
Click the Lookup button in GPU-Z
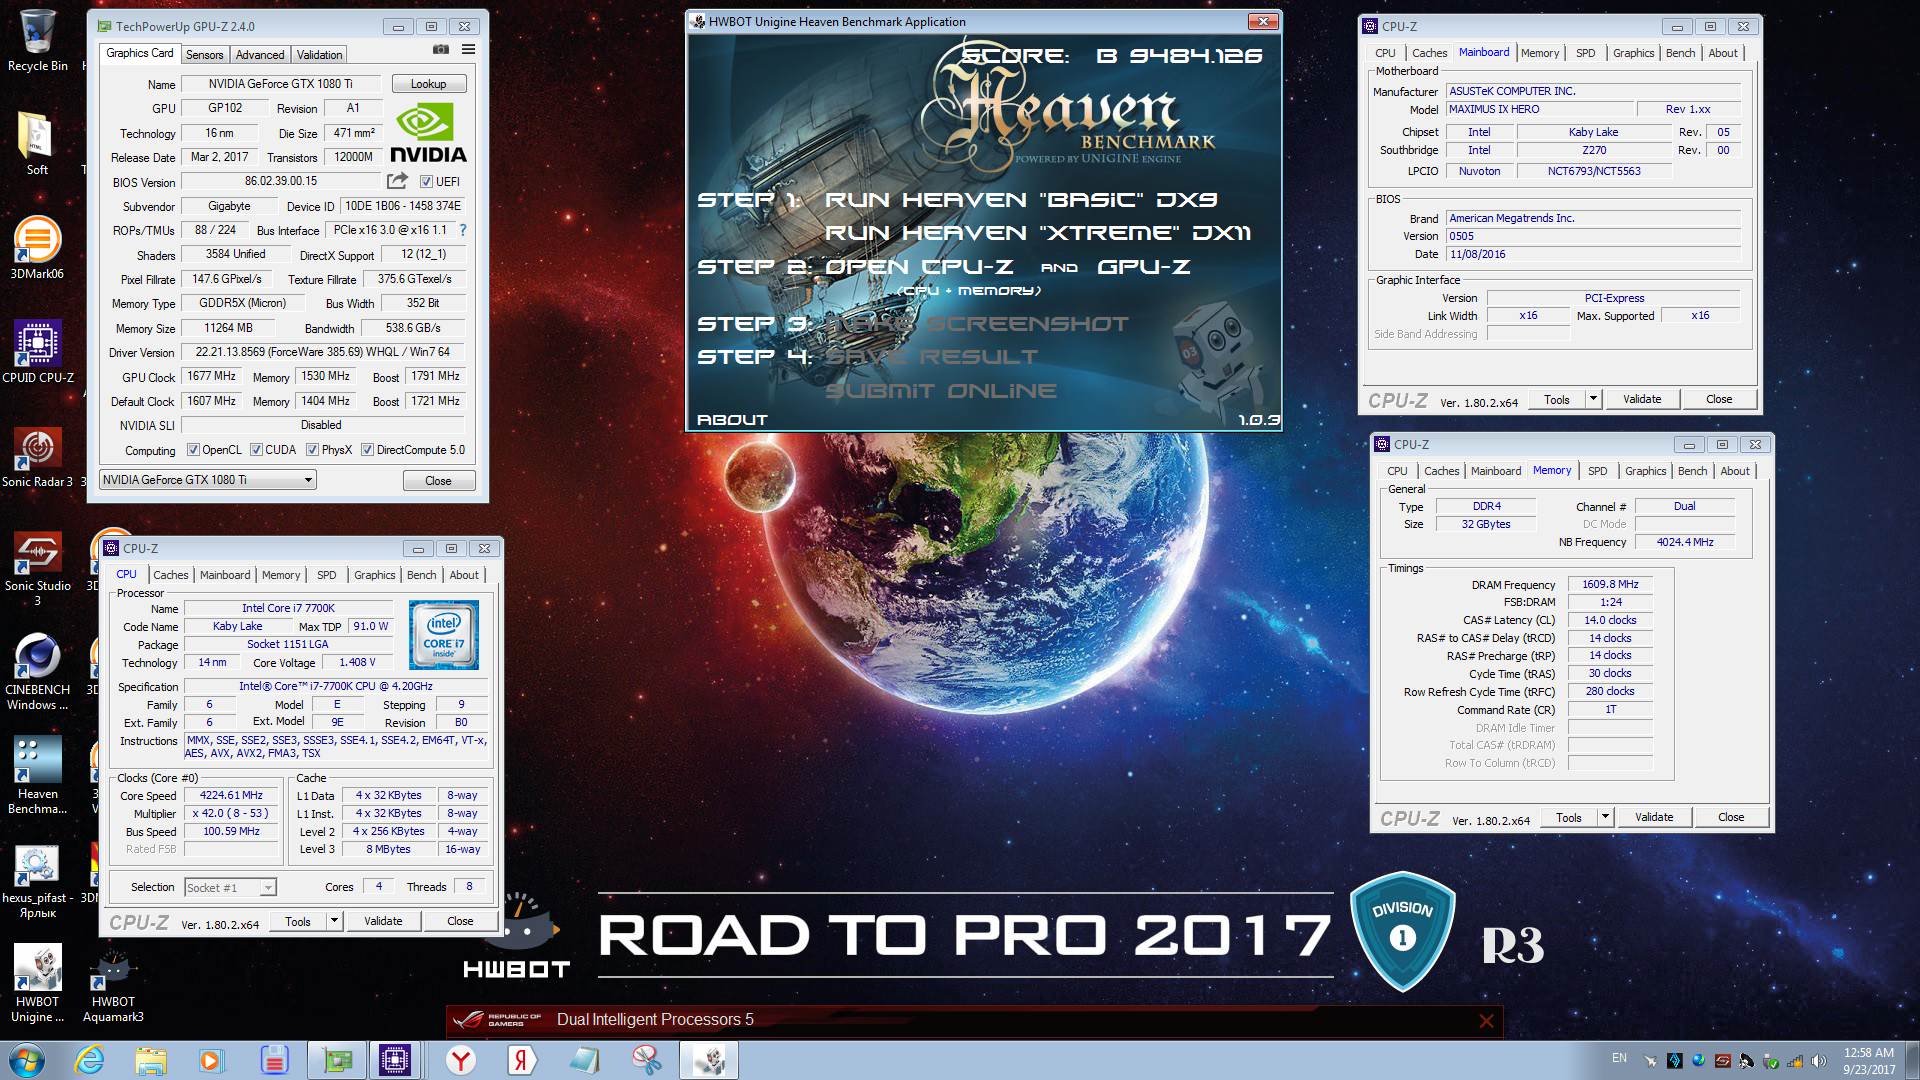428,84
